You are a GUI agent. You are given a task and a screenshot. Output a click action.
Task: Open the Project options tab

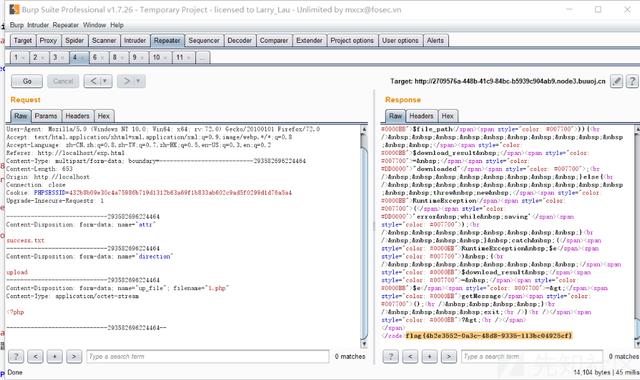(352, 40)
